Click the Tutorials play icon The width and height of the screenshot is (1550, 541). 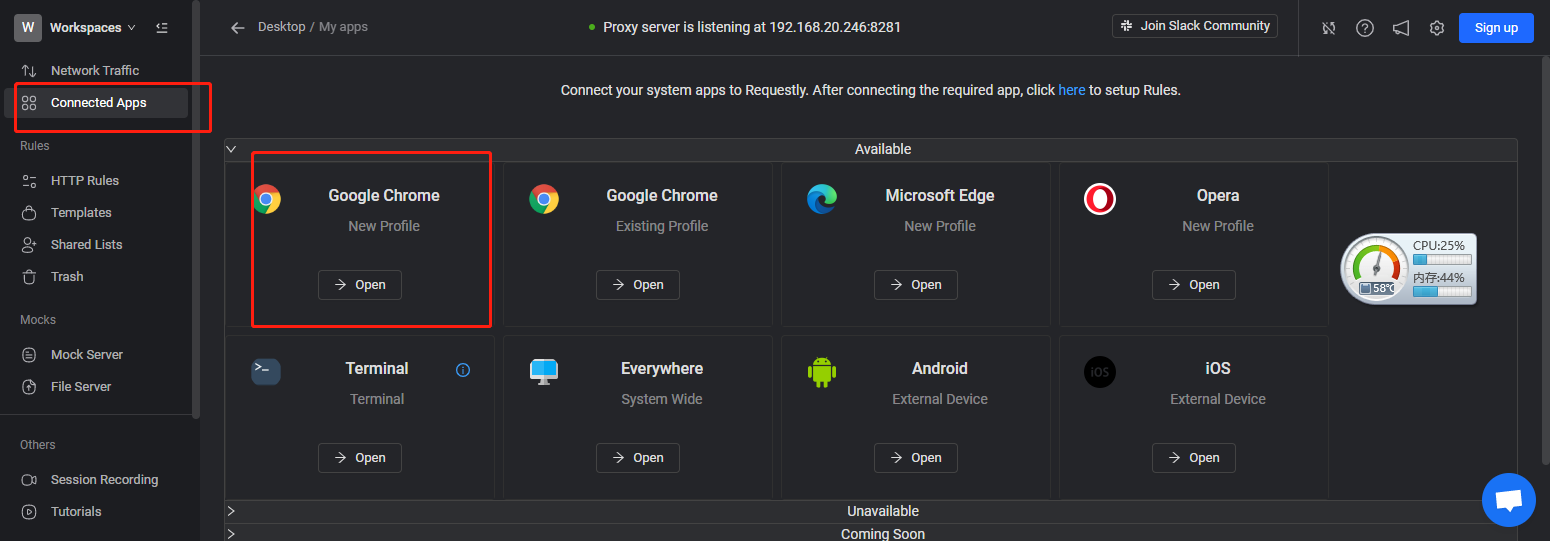pos(29,511)
